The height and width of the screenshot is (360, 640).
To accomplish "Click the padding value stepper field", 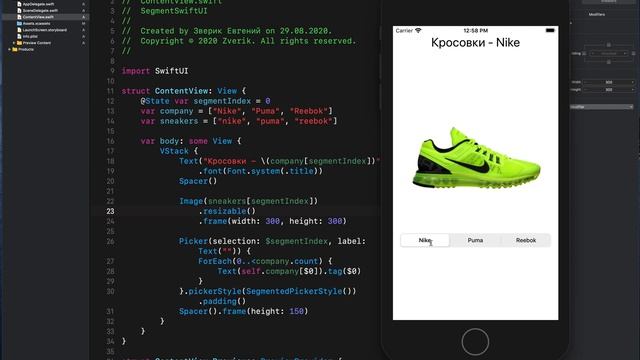I will tap(609, 53).
